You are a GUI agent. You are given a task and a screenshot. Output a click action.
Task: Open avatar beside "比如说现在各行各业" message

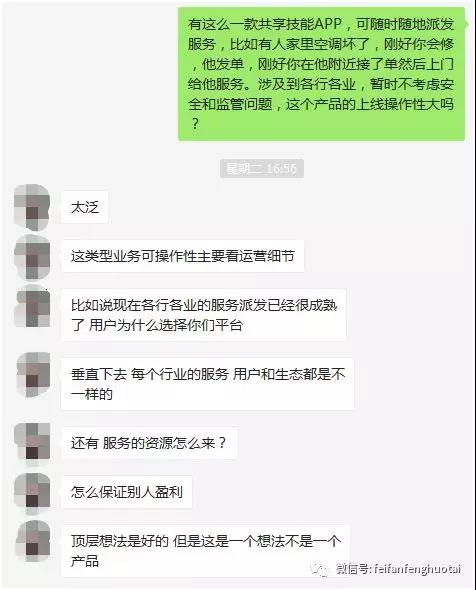[x=32, y=306]
